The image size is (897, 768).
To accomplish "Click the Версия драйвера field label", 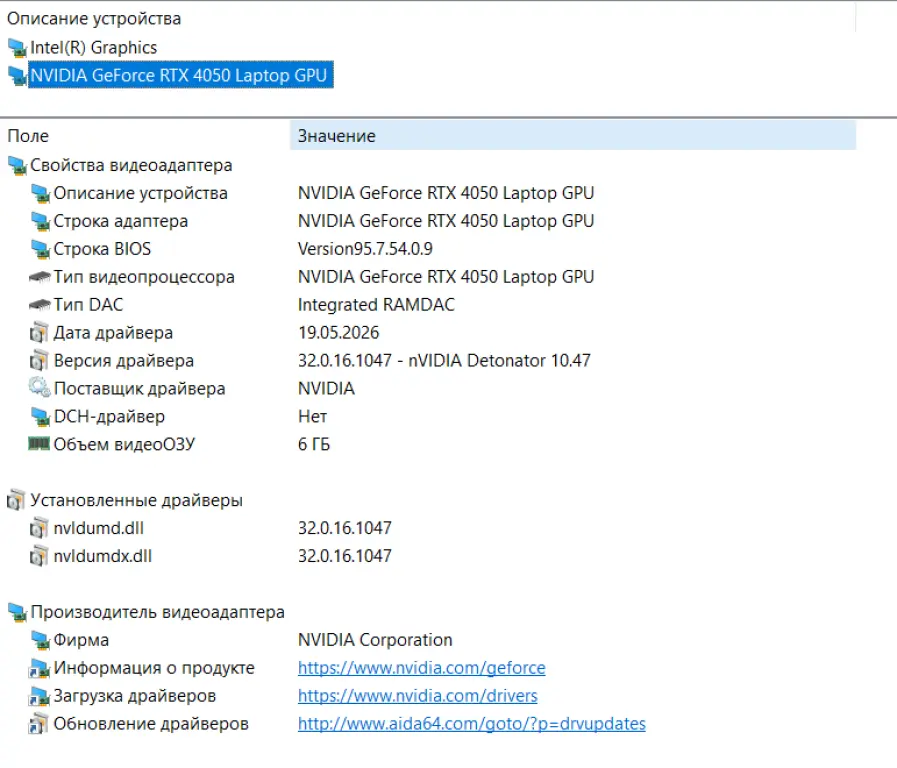I will [x=124, y=361].
